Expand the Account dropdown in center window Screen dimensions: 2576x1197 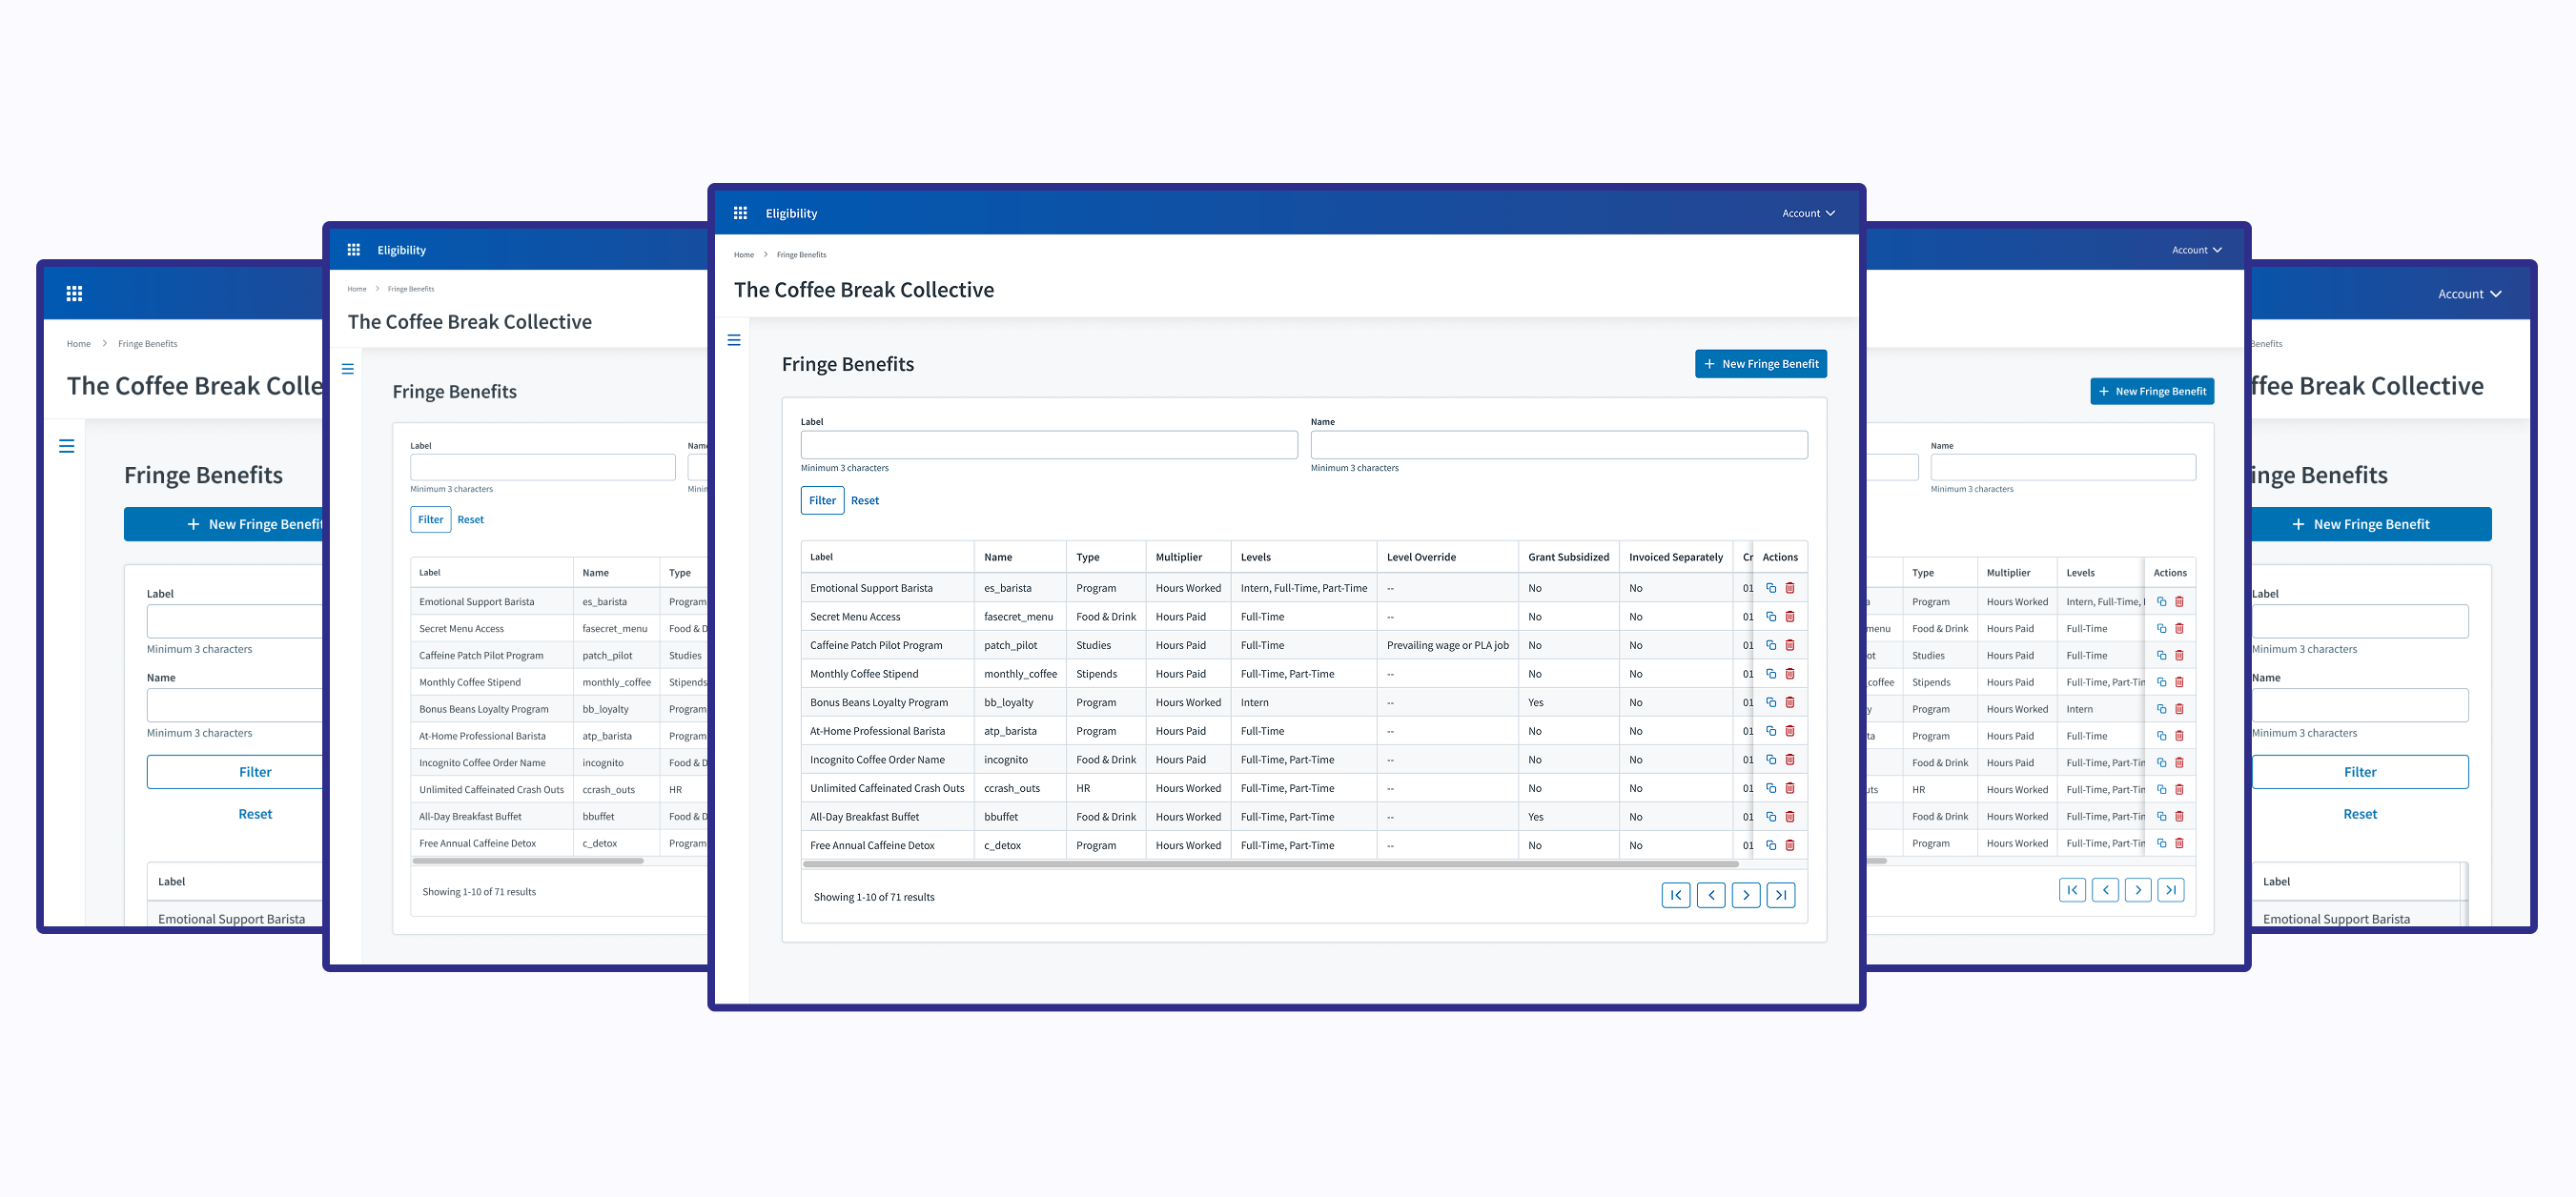(x=1807, y=213)
